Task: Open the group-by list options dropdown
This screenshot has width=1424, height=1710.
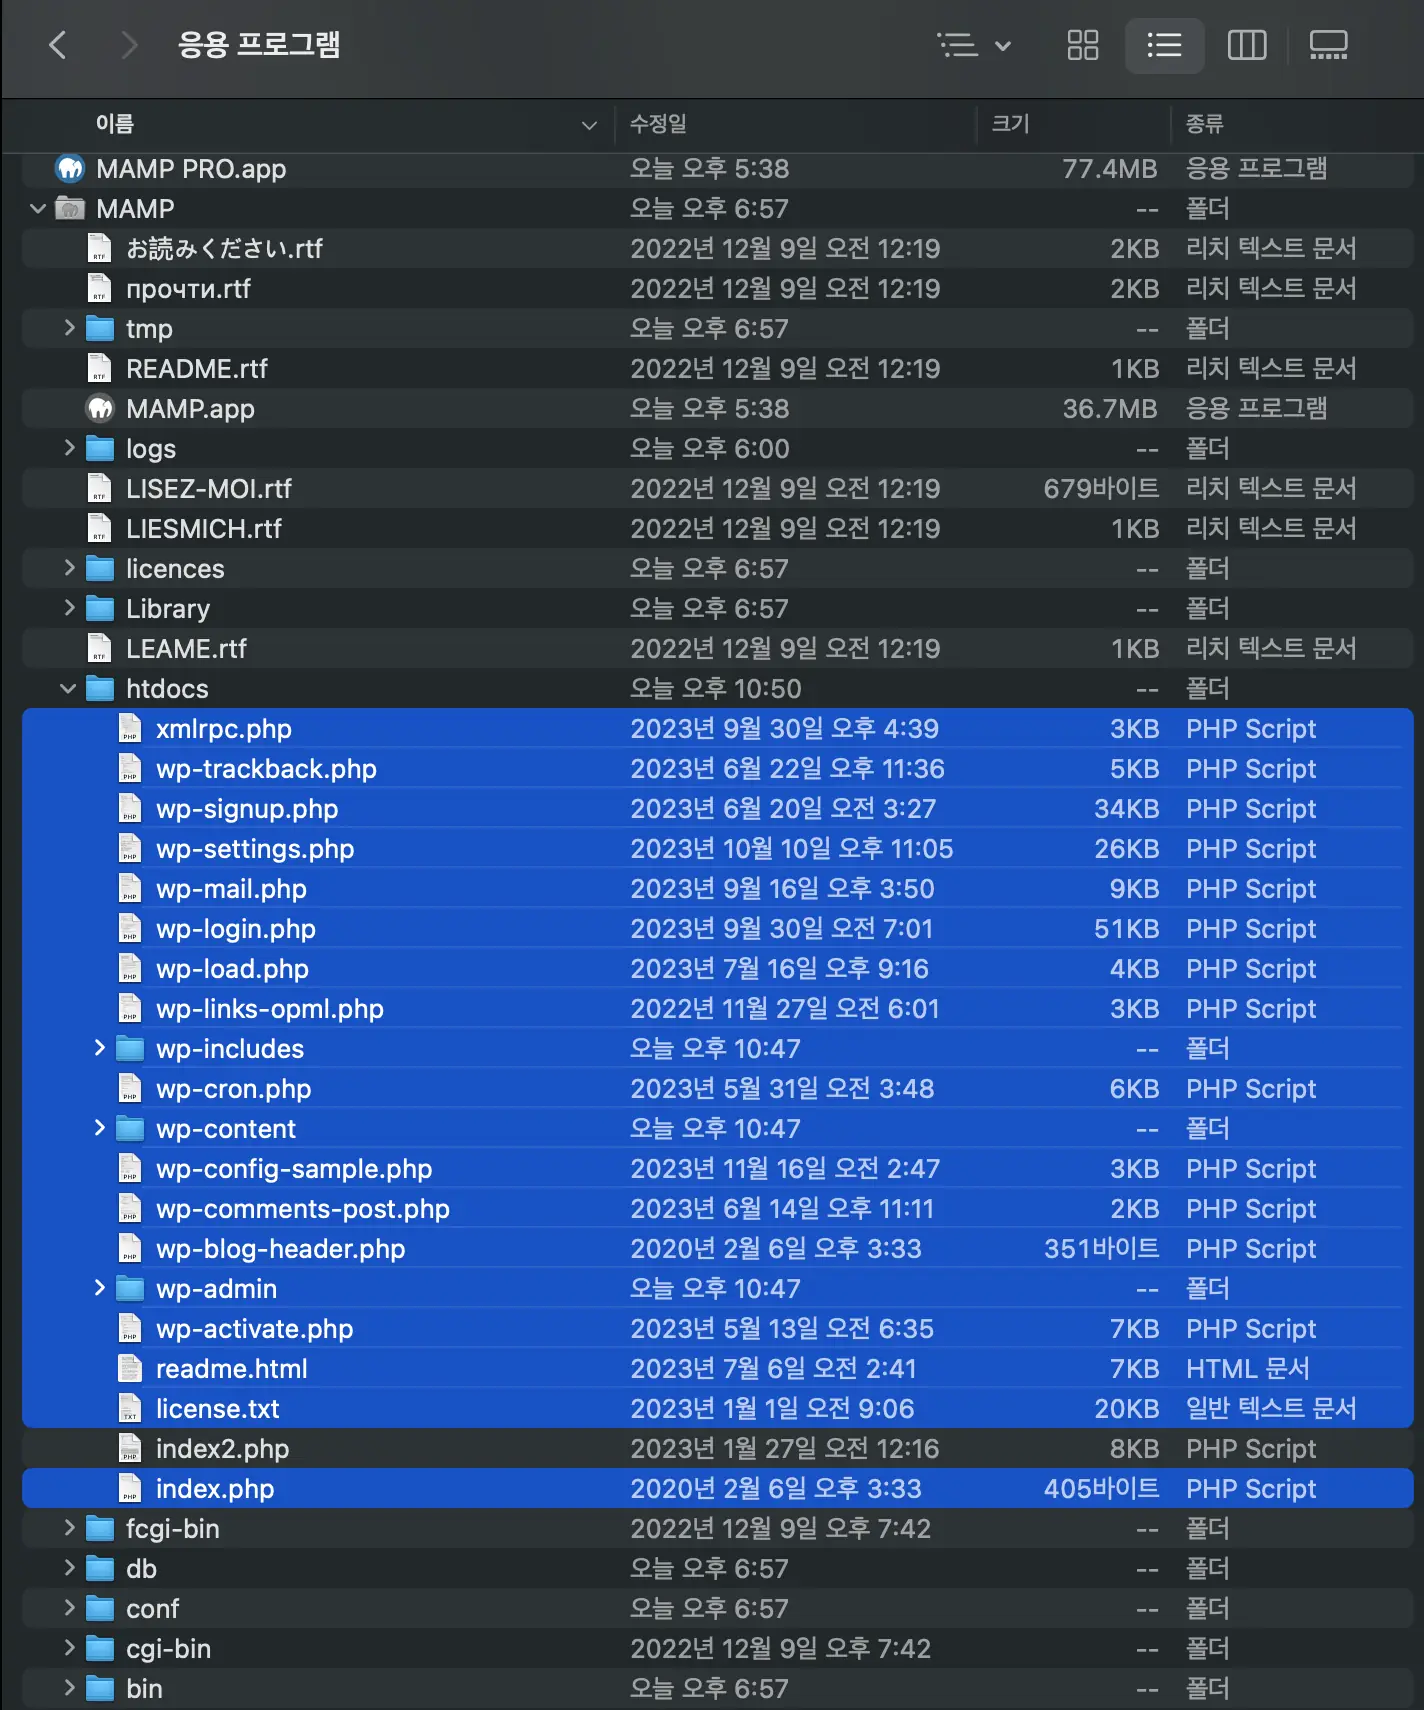Action: [x=974, y=45]
